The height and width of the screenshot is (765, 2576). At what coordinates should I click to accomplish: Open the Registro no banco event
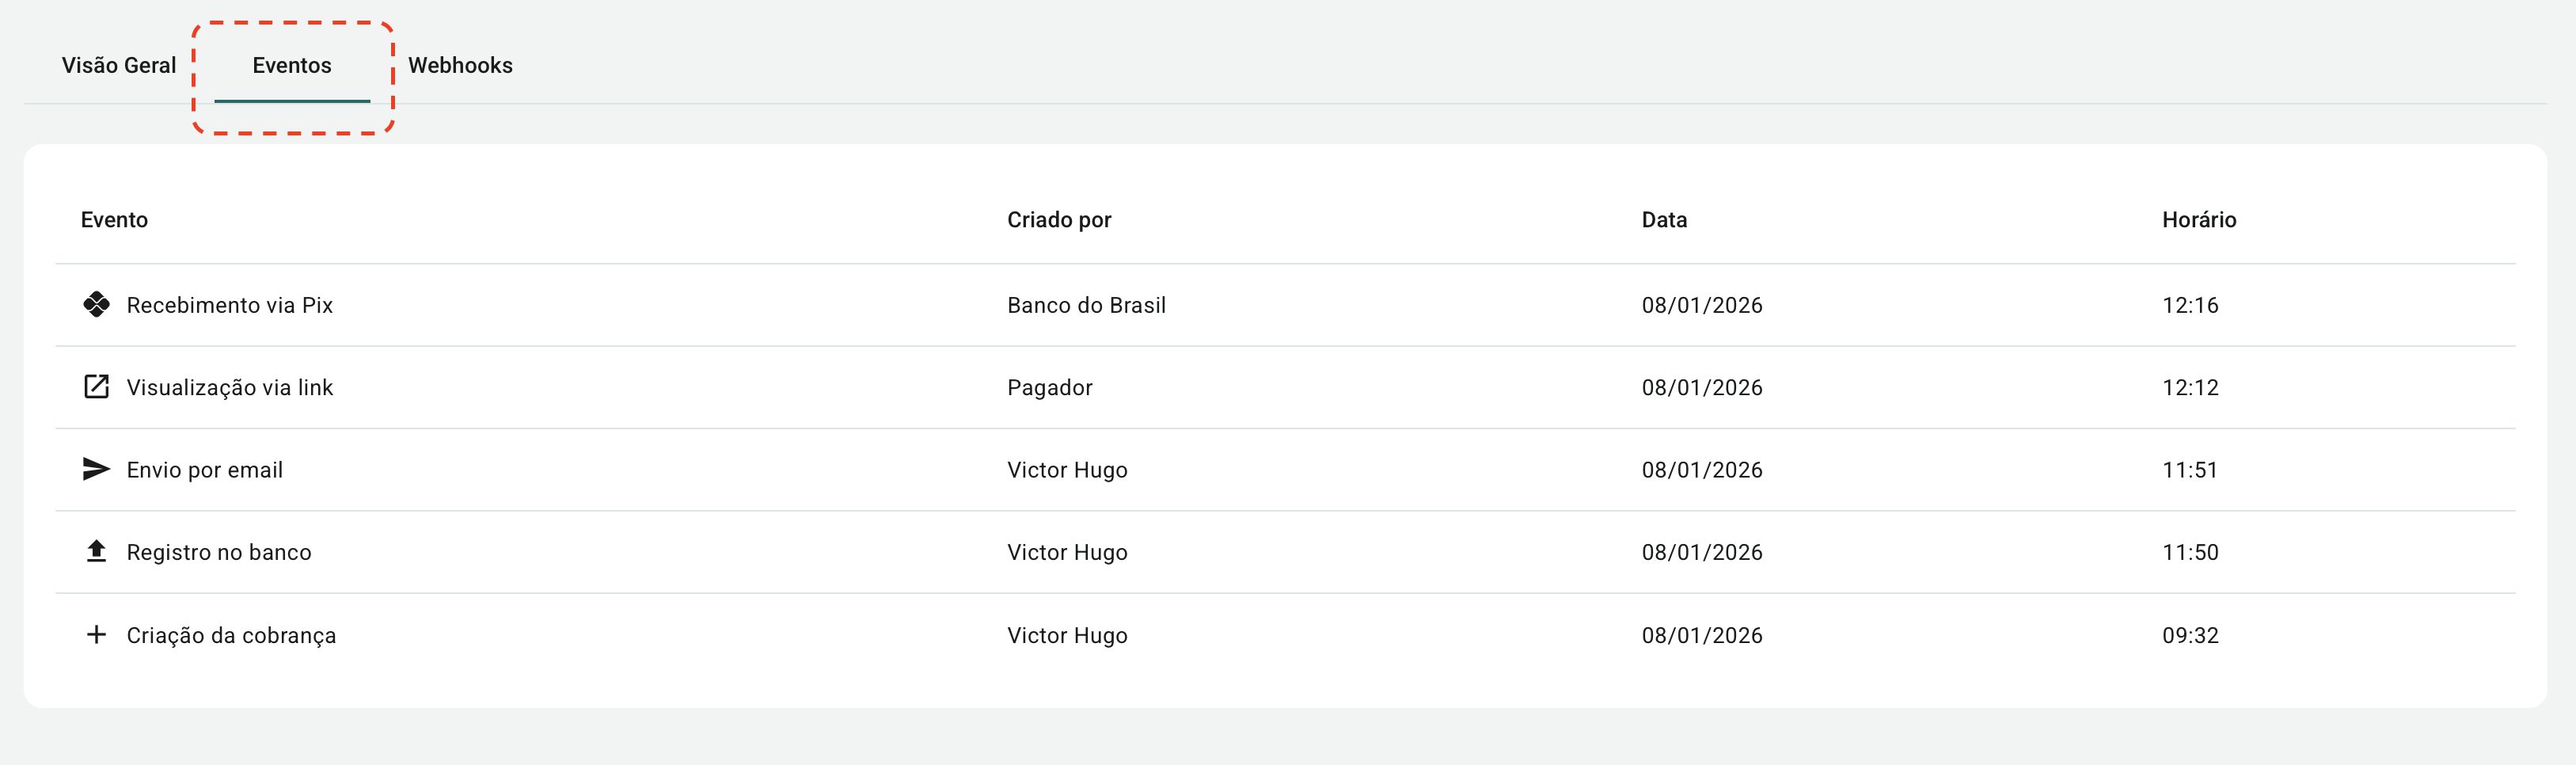pyautogui.click(x=219, y=552)
